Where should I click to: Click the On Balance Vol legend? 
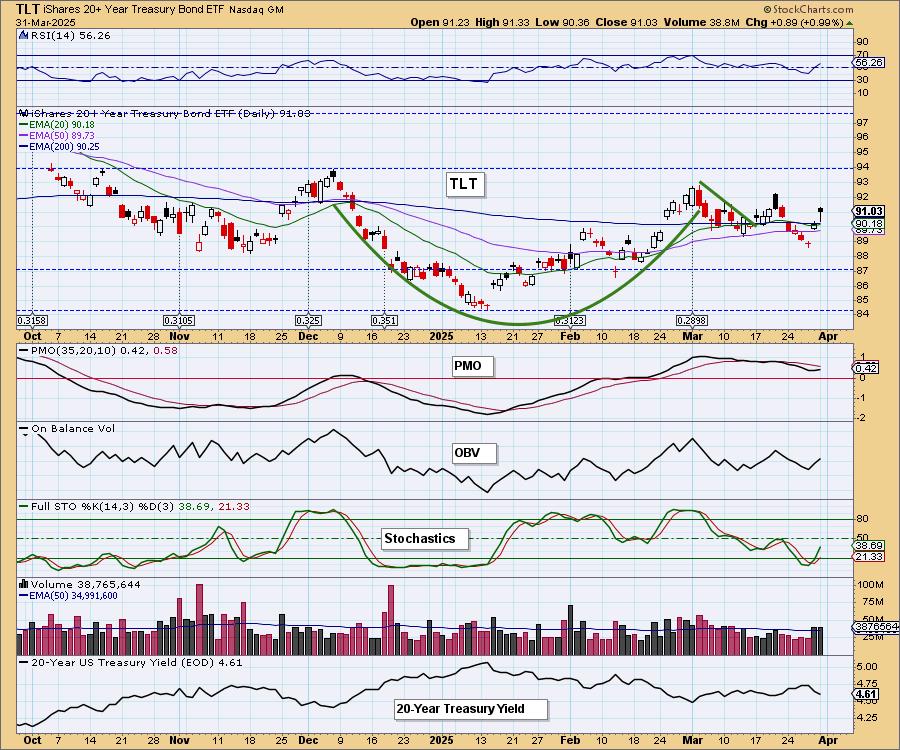pos(68,429)
